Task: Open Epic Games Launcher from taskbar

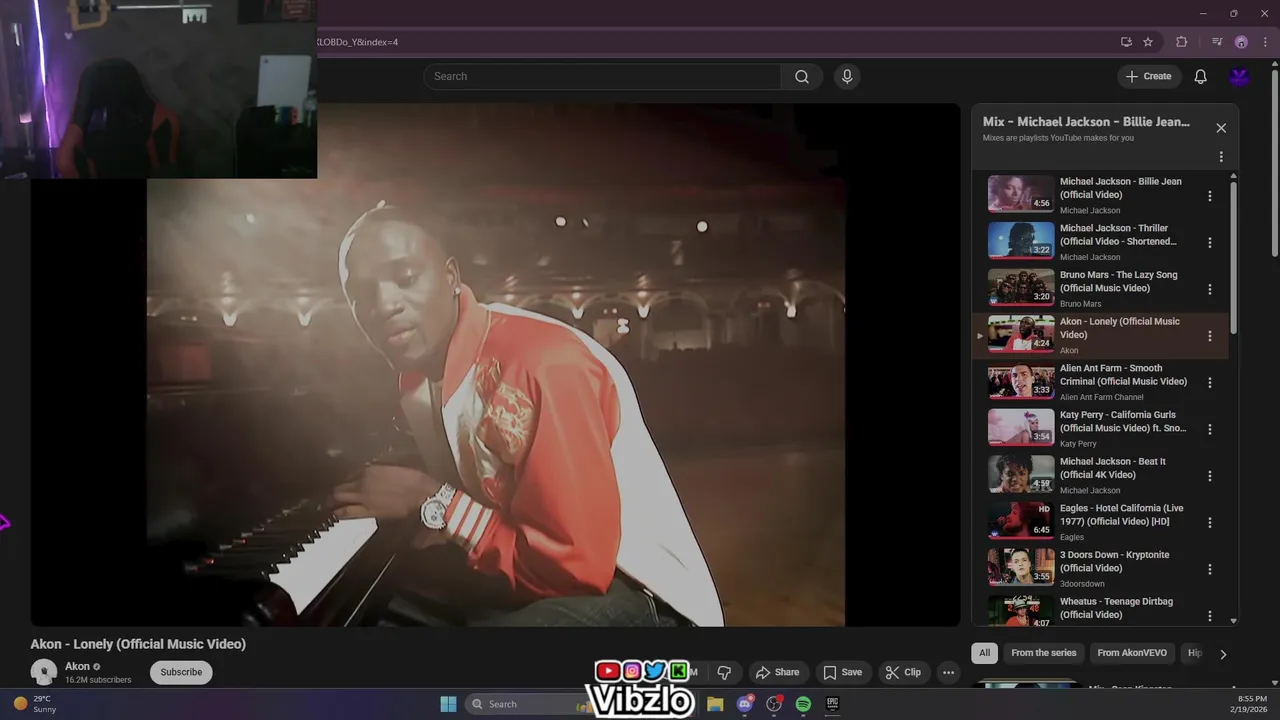Action: click(x=832, y=704)
